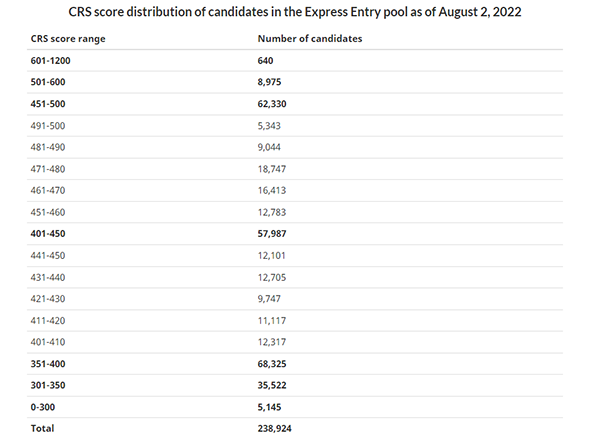Select the 411-420 score range cell
600x448 pixels.
tap(51, 320)
